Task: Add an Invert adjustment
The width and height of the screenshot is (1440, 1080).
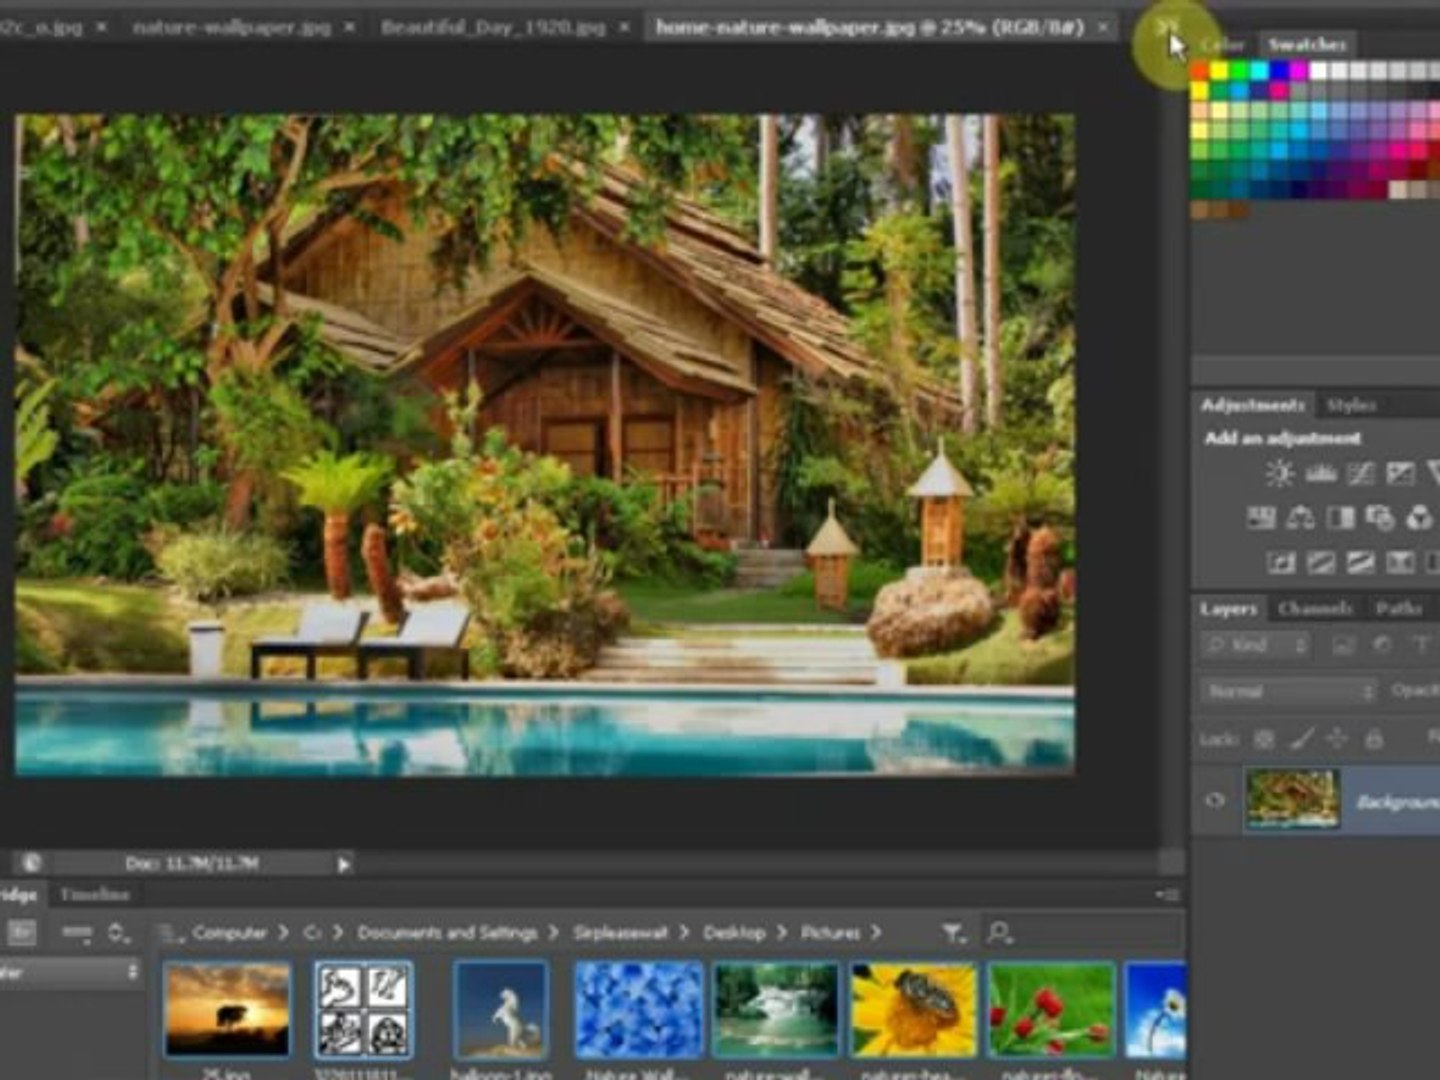Action: coord(1281,562)
